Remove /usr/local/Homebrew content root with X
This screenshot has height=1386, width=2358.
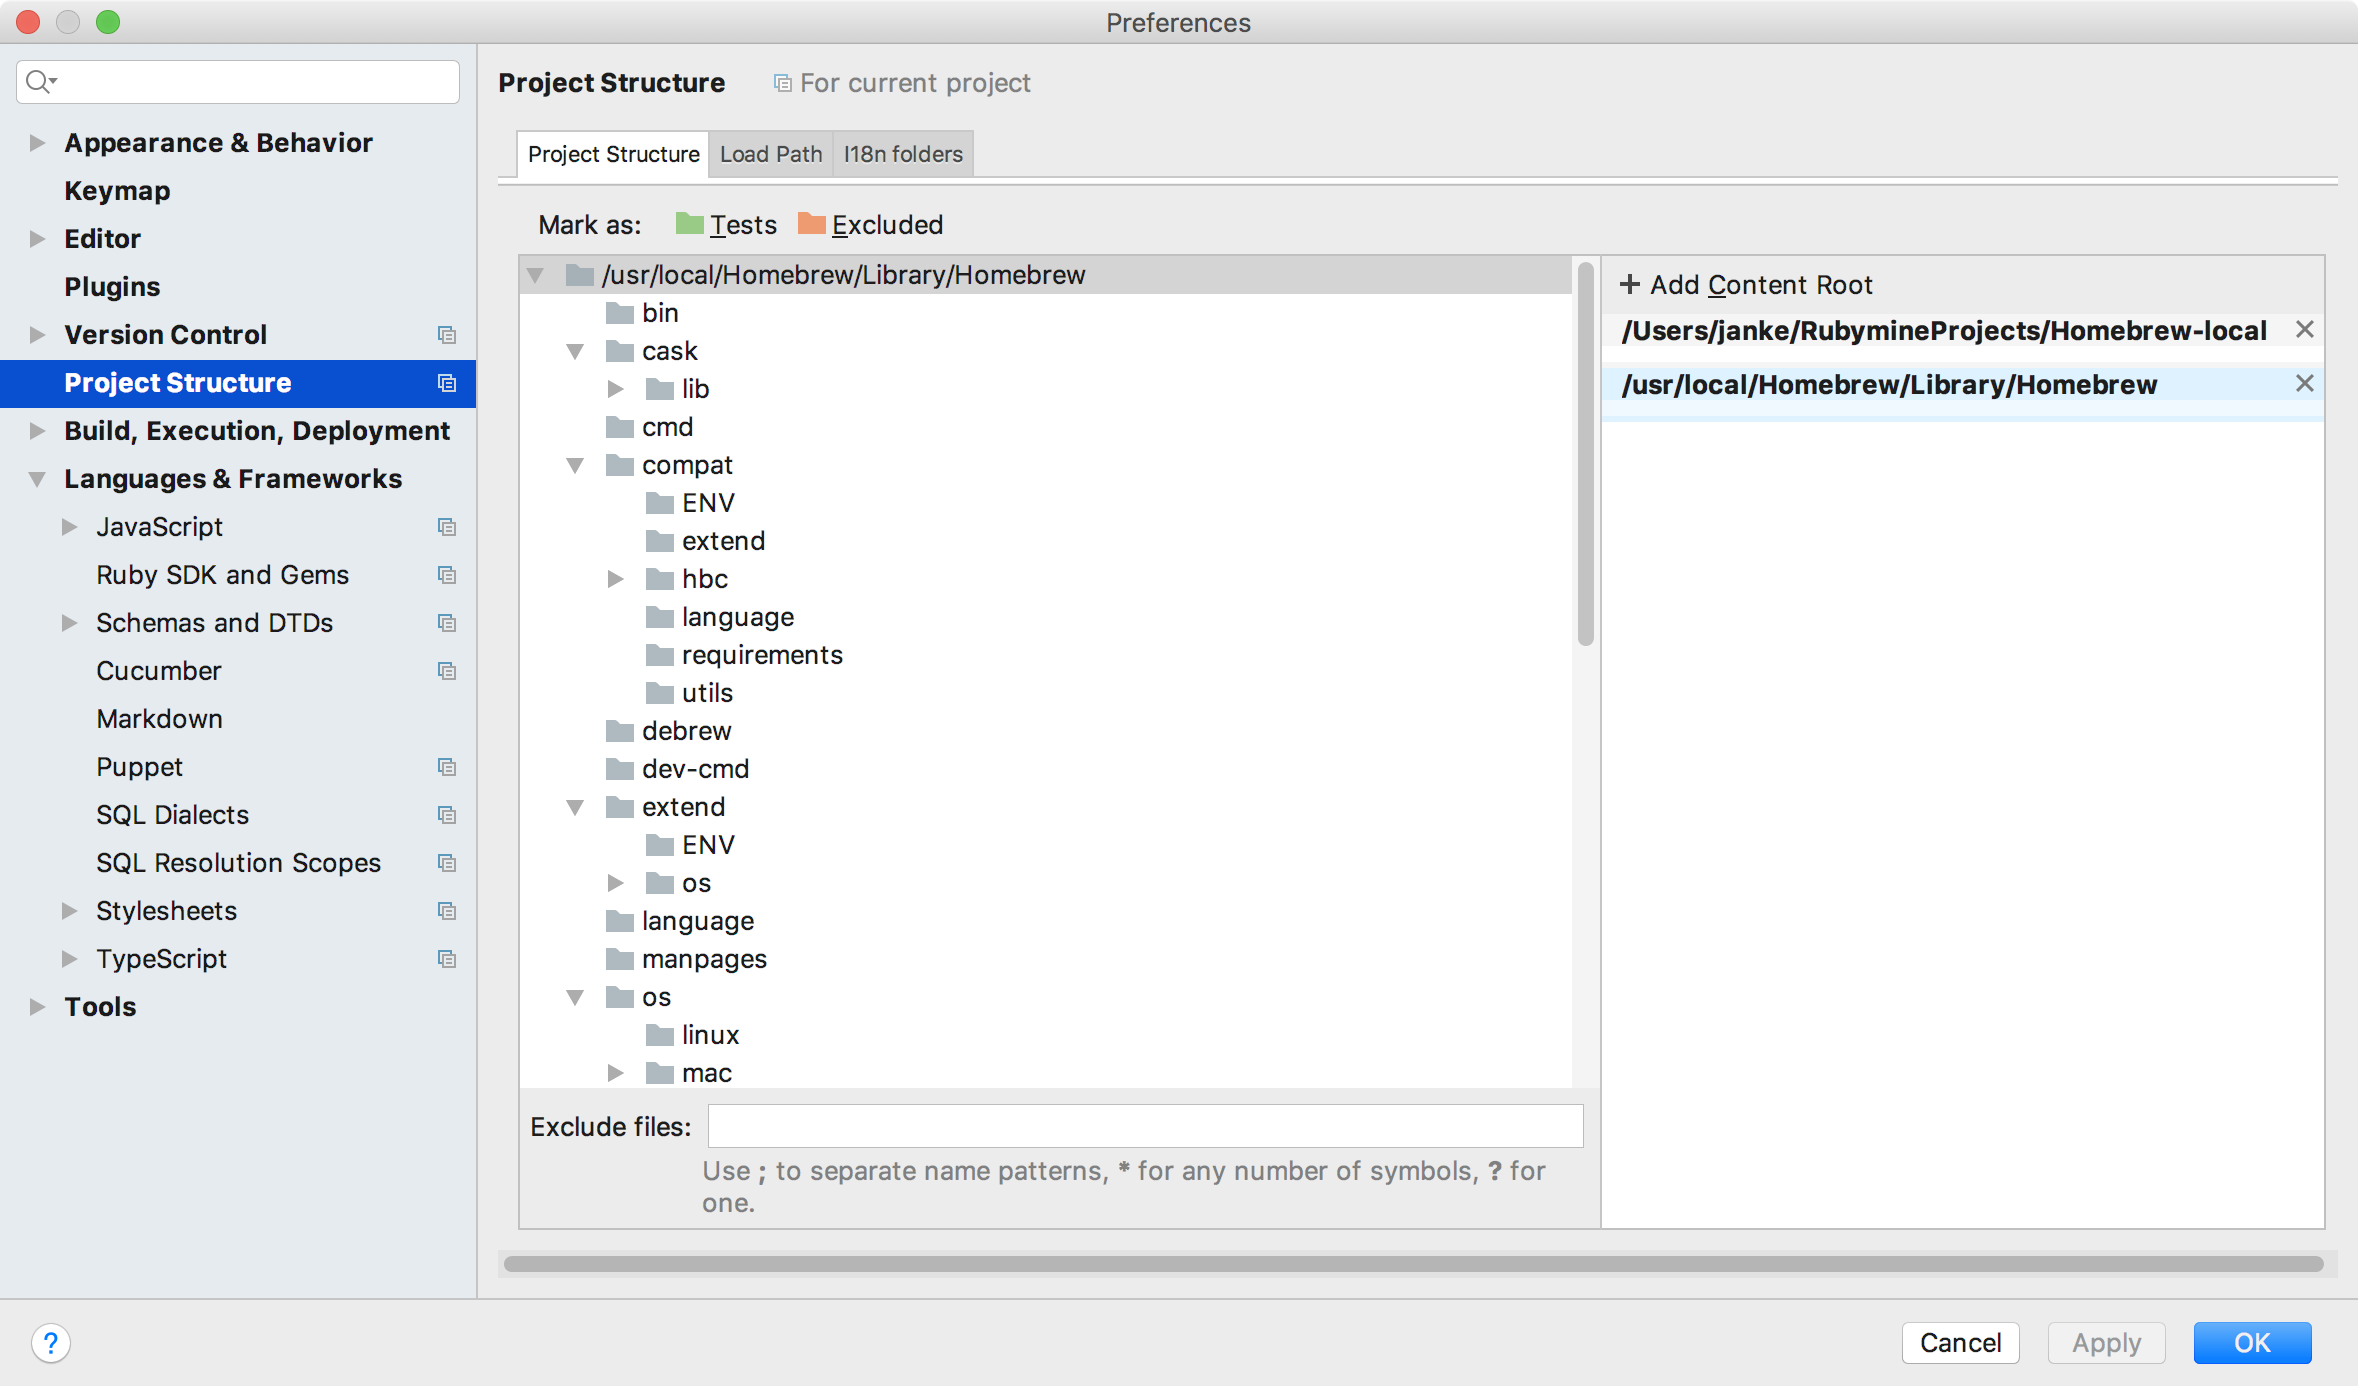coord(2305,384)
